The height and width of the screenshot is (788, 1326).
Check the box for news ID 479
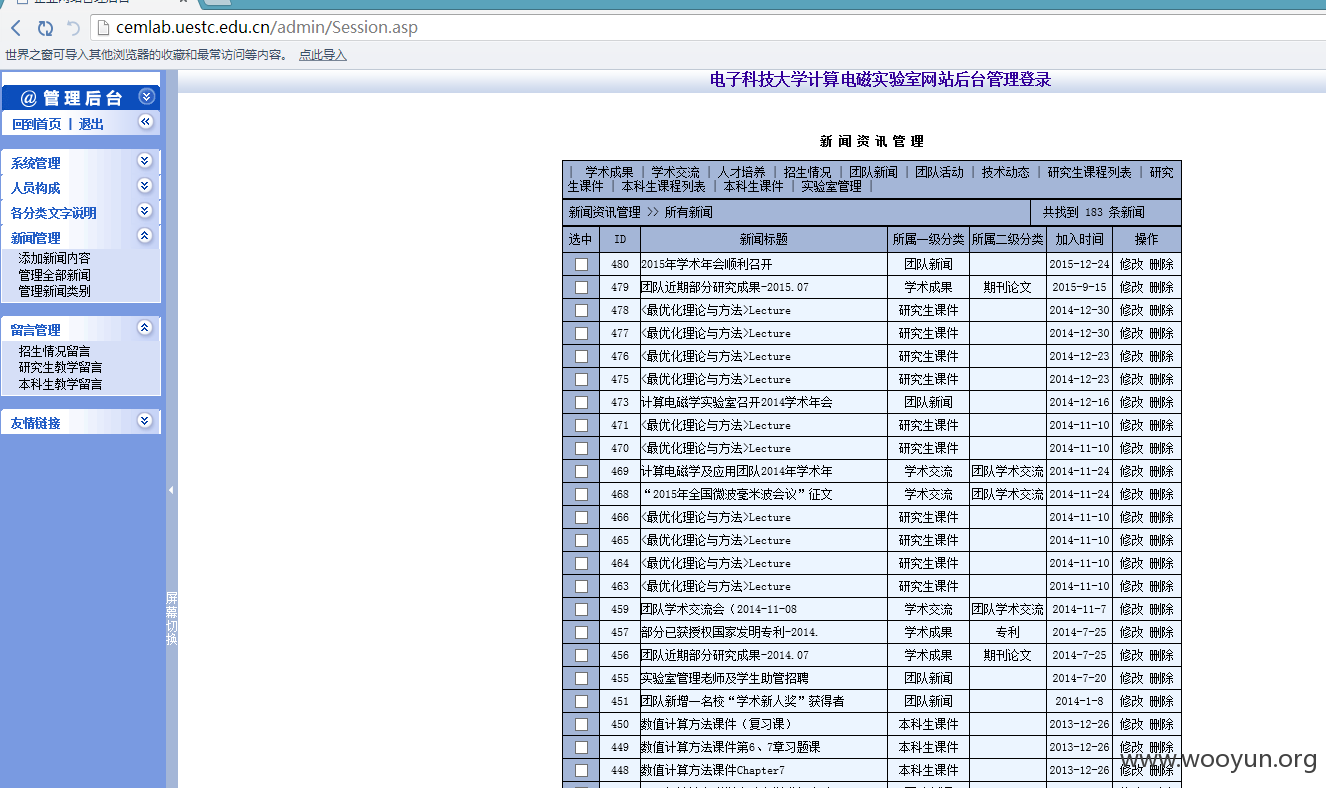point(581,287)
